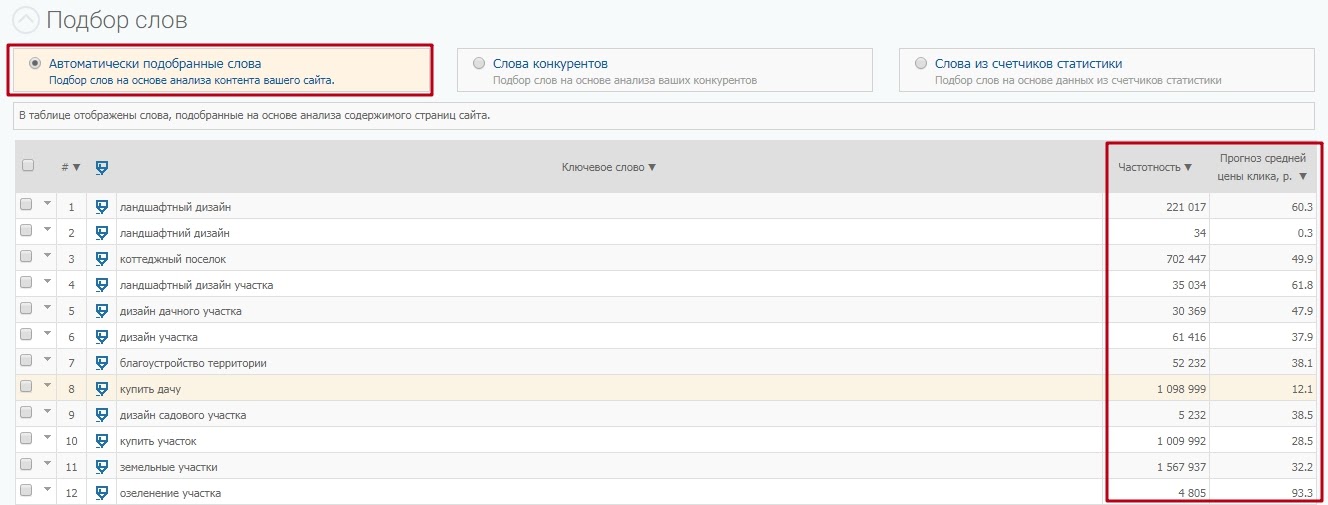The height and width of the screenshot is (505, 1328).
Task: Click the icon beside коттеджный поселок
Action: (101, 259)
